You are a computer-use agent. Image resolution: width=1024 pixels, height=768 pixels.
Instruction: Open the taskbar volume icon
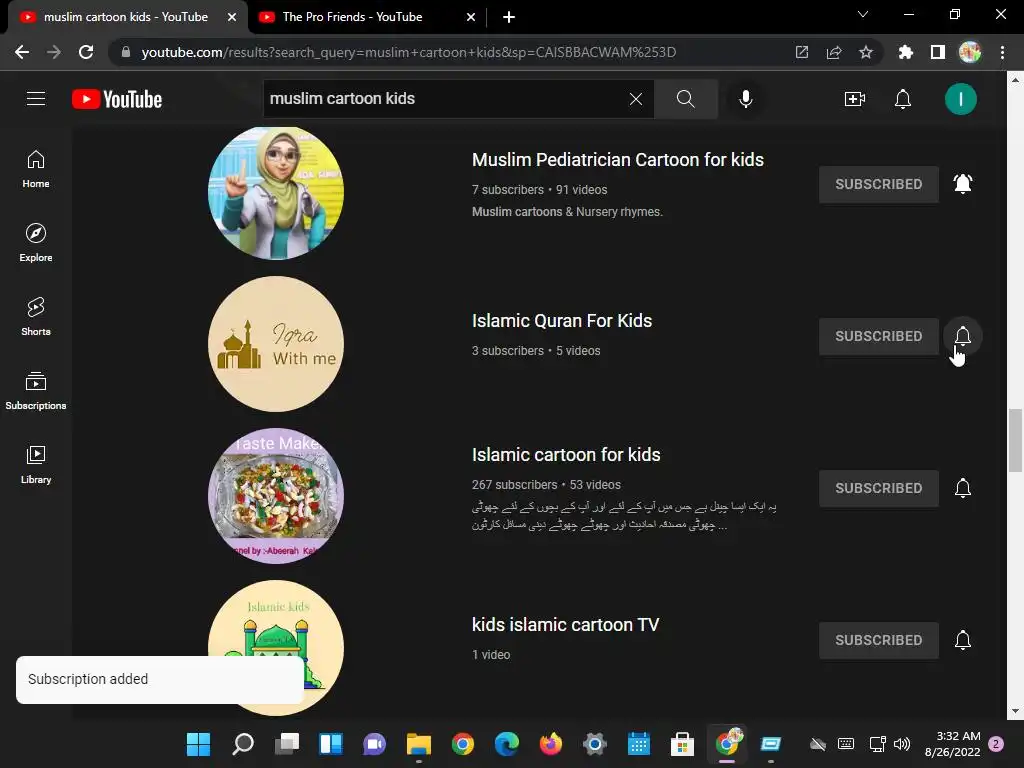902,744
